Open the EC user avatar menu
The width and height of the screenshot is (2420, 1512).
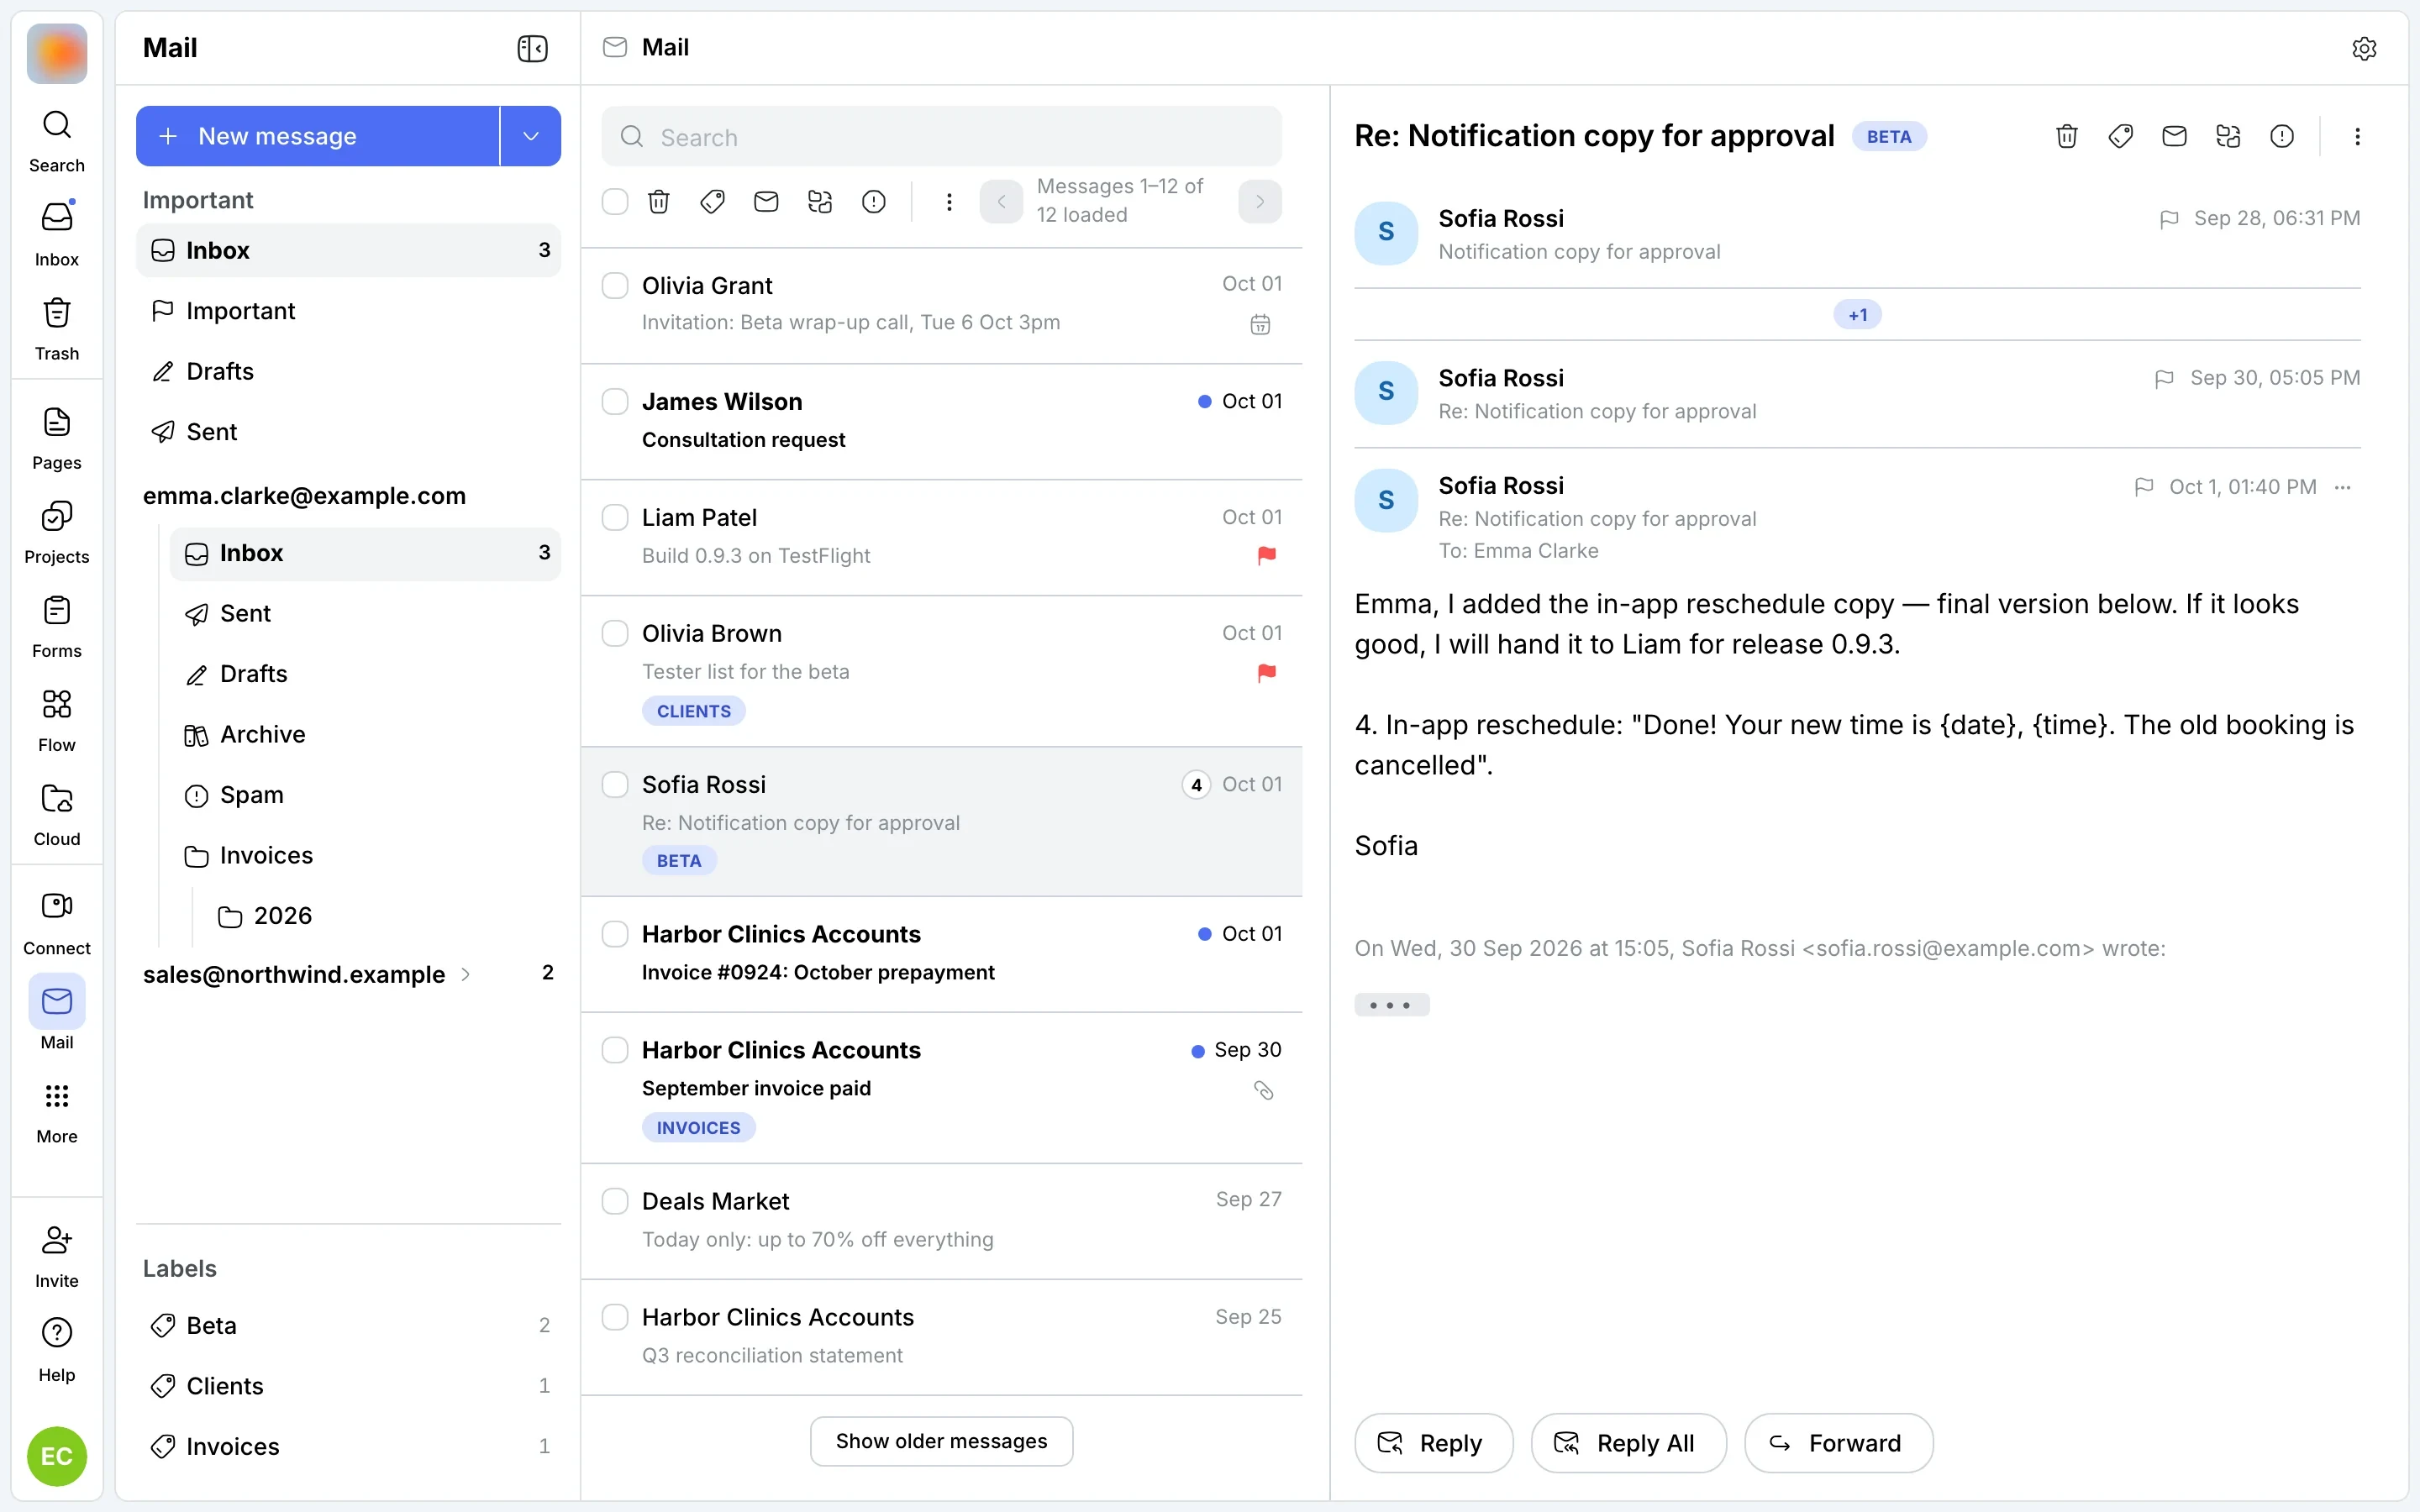coord(57,1456)
